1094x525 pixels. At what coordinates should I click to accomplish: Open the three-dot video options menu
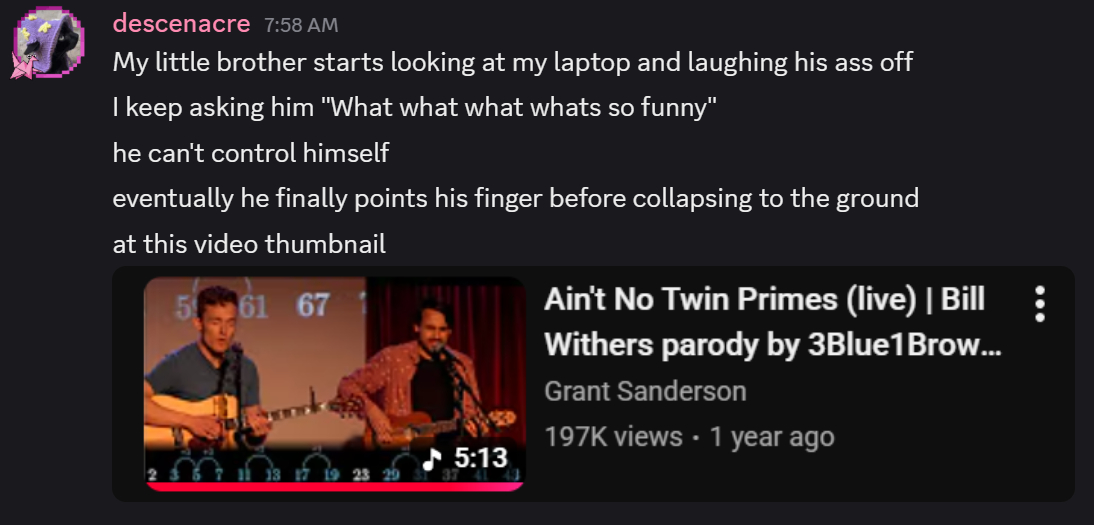tap(1040, 304)
